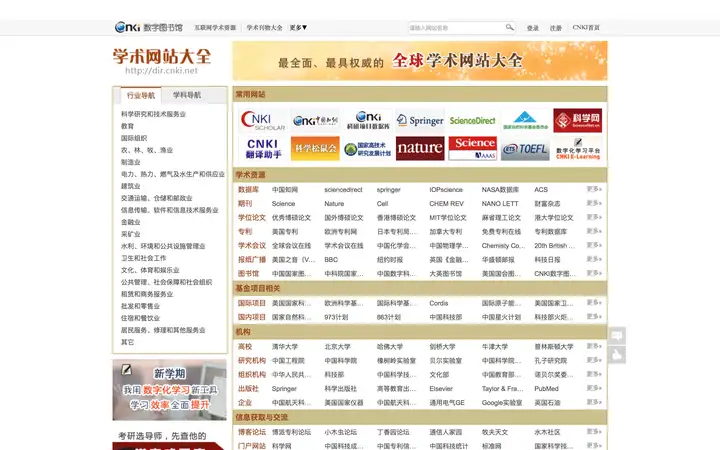Open the orange 科学松鼠会 logo tile
This screenshot has width=720, height=450.
[x=315, y=148]
